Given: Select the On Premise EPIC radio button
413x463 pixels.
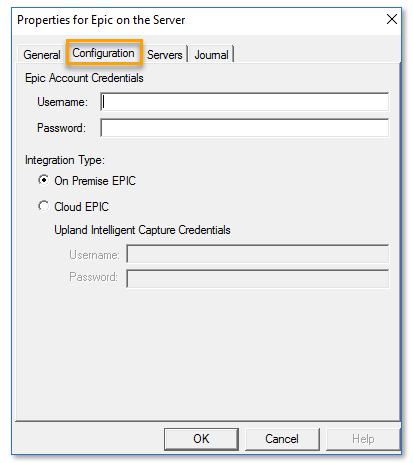Looking at the screenshot, I should 43,180.
